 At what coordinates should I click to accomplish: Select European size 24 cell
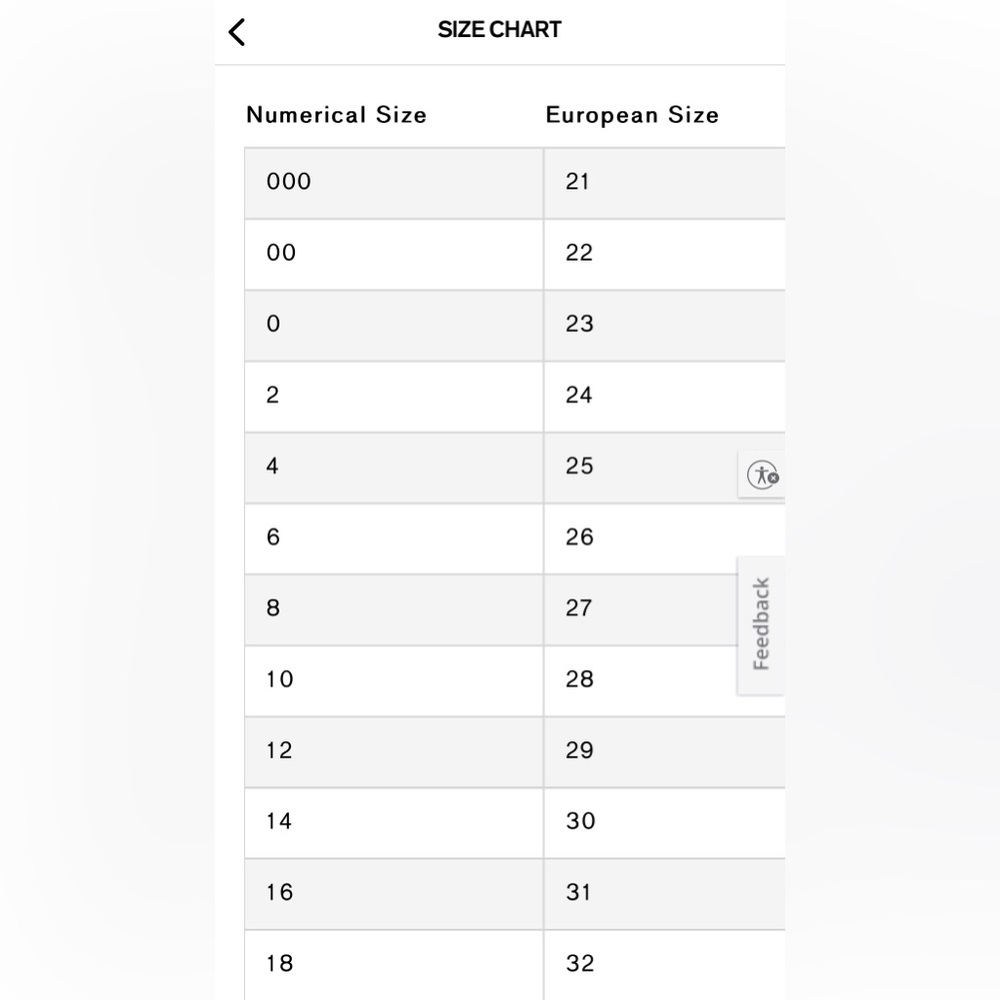click(665, 397)
